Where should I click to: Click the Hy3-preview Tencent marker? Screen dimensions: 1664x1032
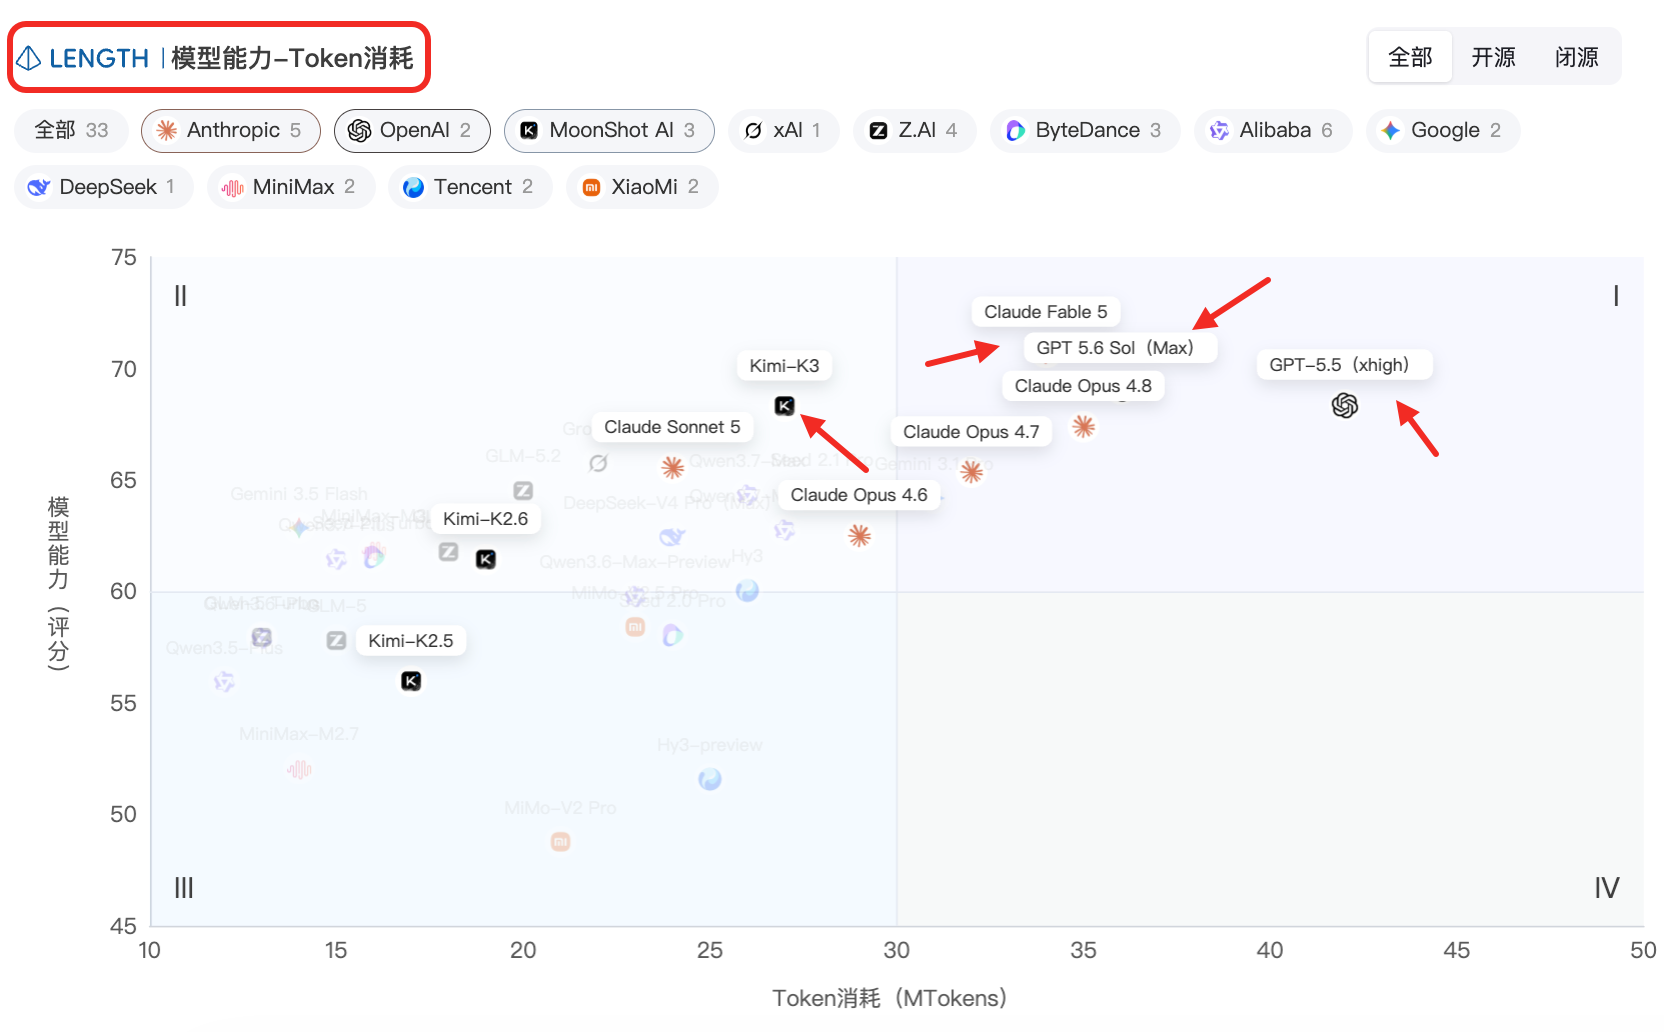coord(710,779)
